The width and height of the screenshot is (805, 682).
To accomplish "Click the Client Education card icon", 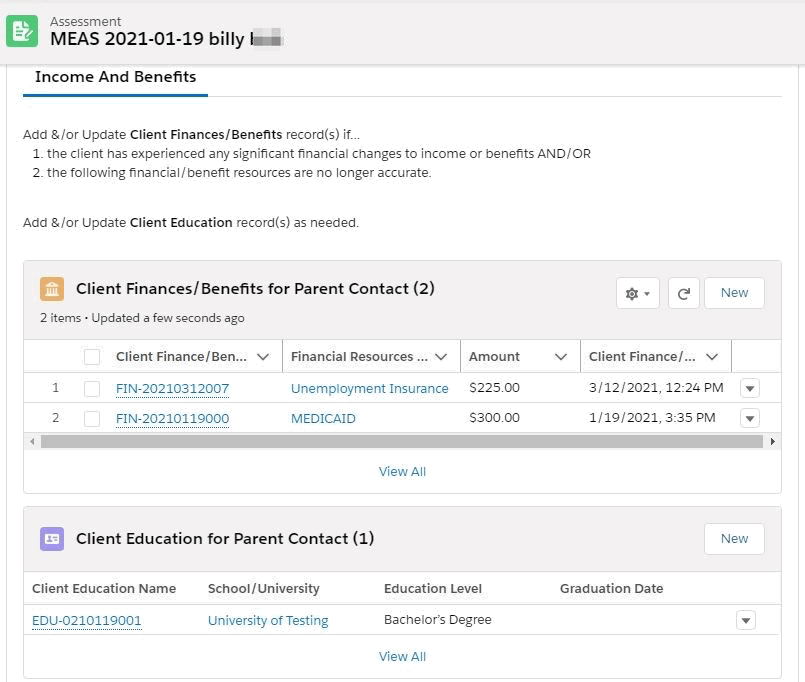I will 52,539.
